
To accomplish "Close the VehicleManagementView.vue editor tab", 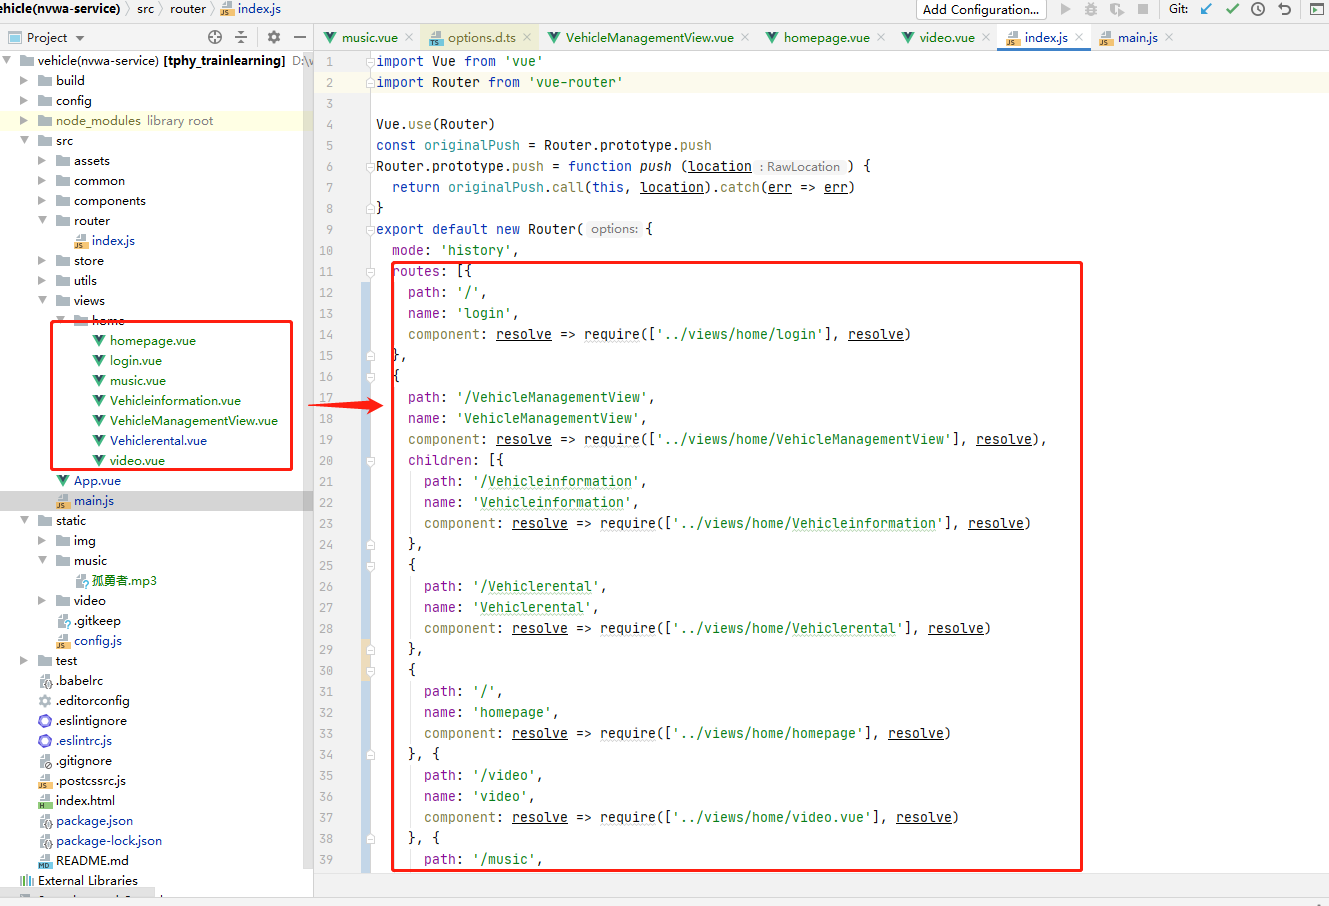I will (x=745, y=37).
